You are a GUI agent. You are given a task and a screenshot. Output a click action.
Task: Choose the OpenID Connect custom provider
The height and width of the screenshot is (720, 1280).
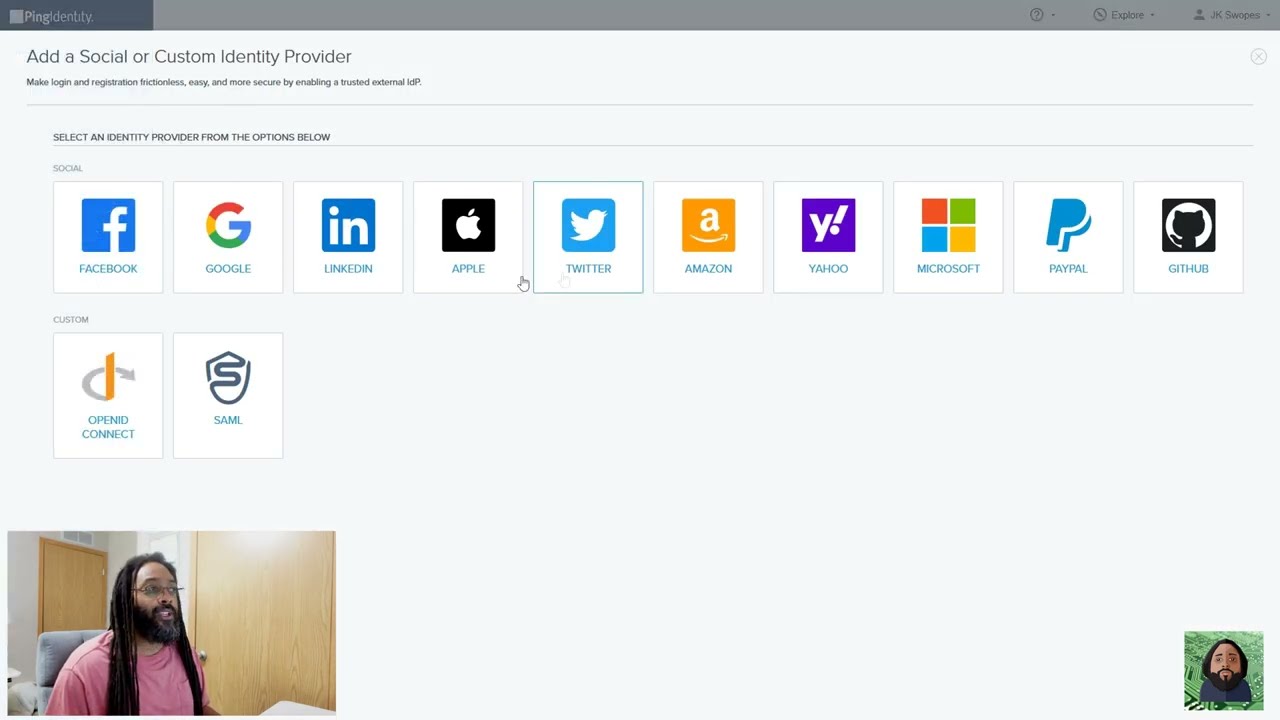[108, 395]
